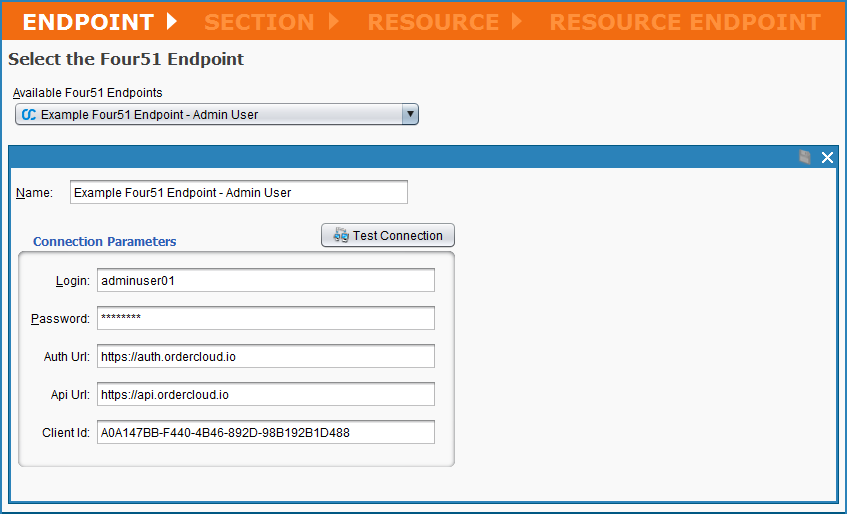
Task: Switch to the SECTION wizard step
Action: [x=259, y=21]
